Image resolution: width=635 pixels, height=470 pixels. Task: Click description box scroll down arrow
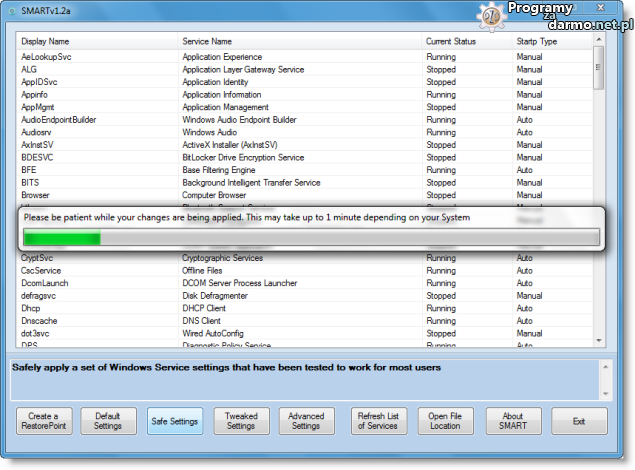pos(606,393)
